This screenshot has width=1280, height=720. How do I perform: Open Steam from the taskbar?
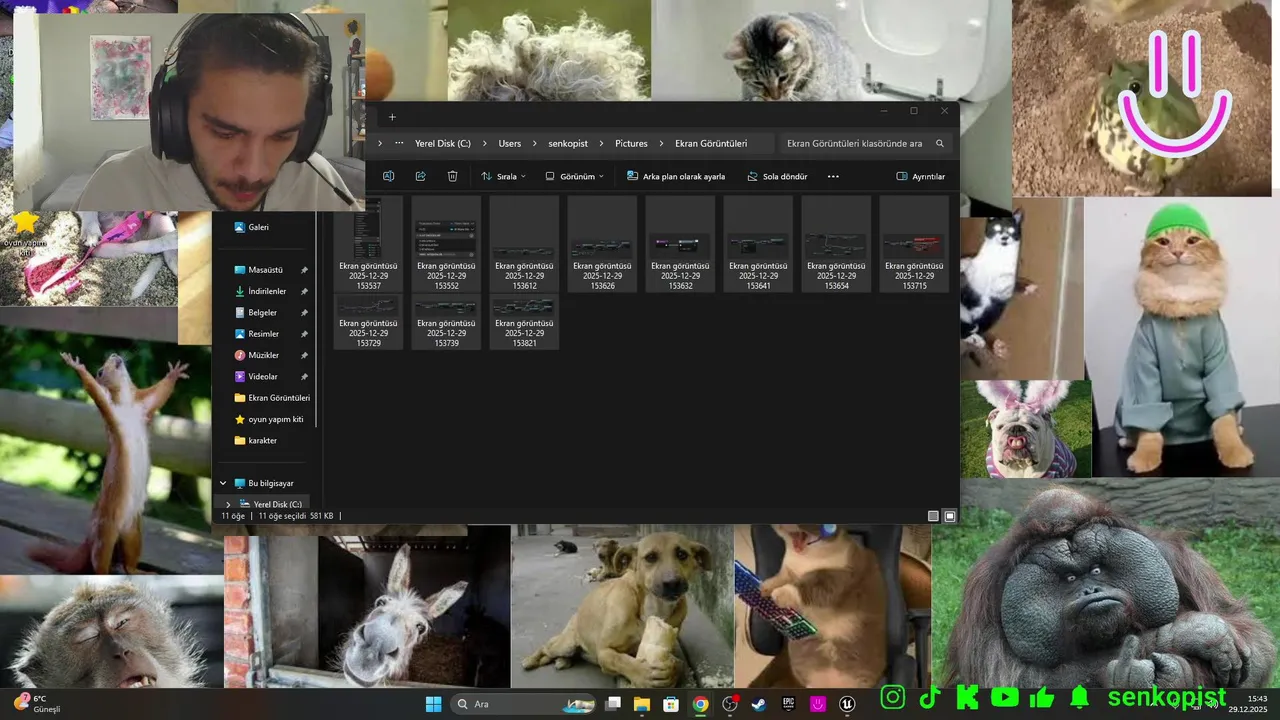click(759, 704)
